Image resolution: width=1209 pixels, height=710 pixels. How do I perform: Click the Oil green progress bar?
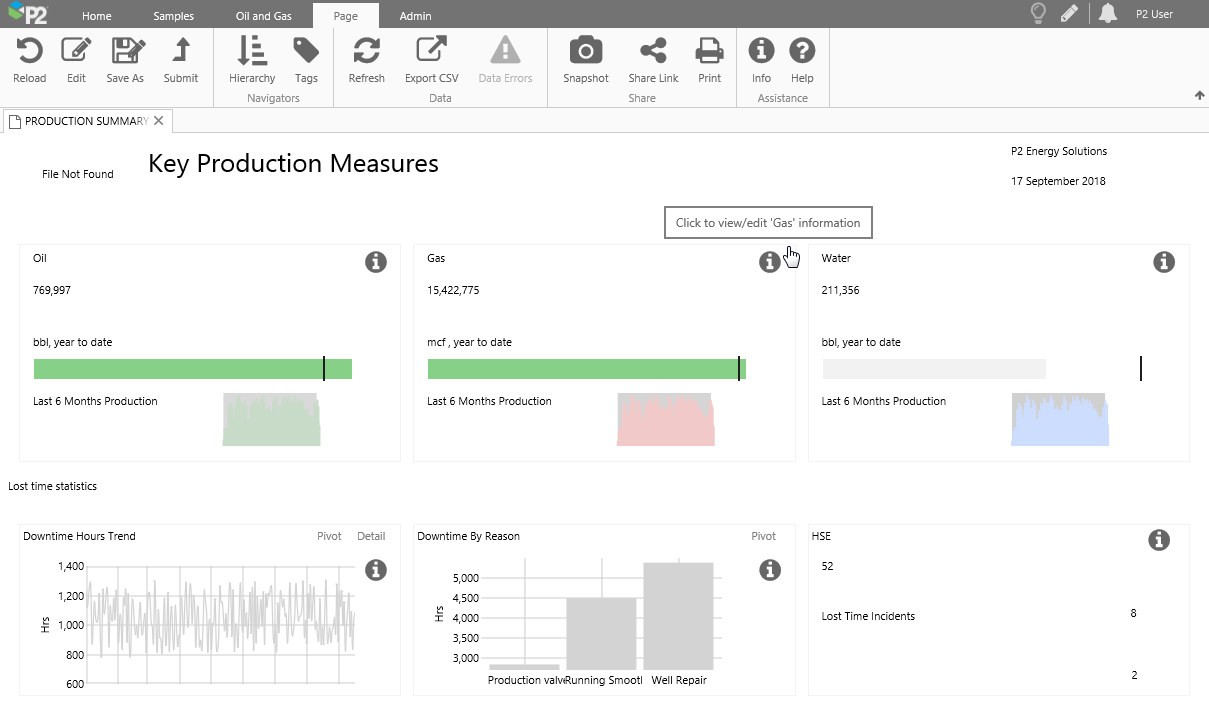click(x=192, y=369)
